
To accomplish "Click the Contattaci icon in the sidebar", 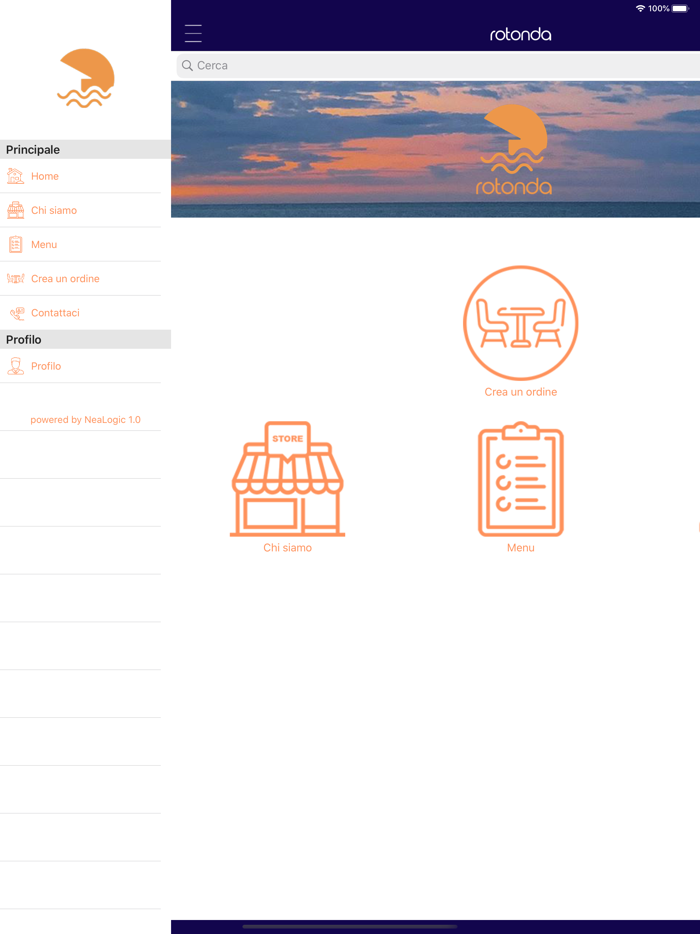I will tap(15, 313).
